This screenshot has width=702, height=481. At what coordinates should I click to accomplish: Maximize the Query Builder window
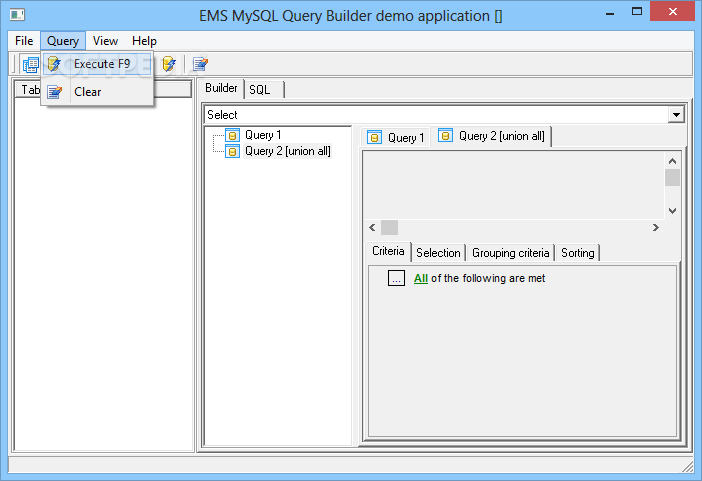coord(637,12)
